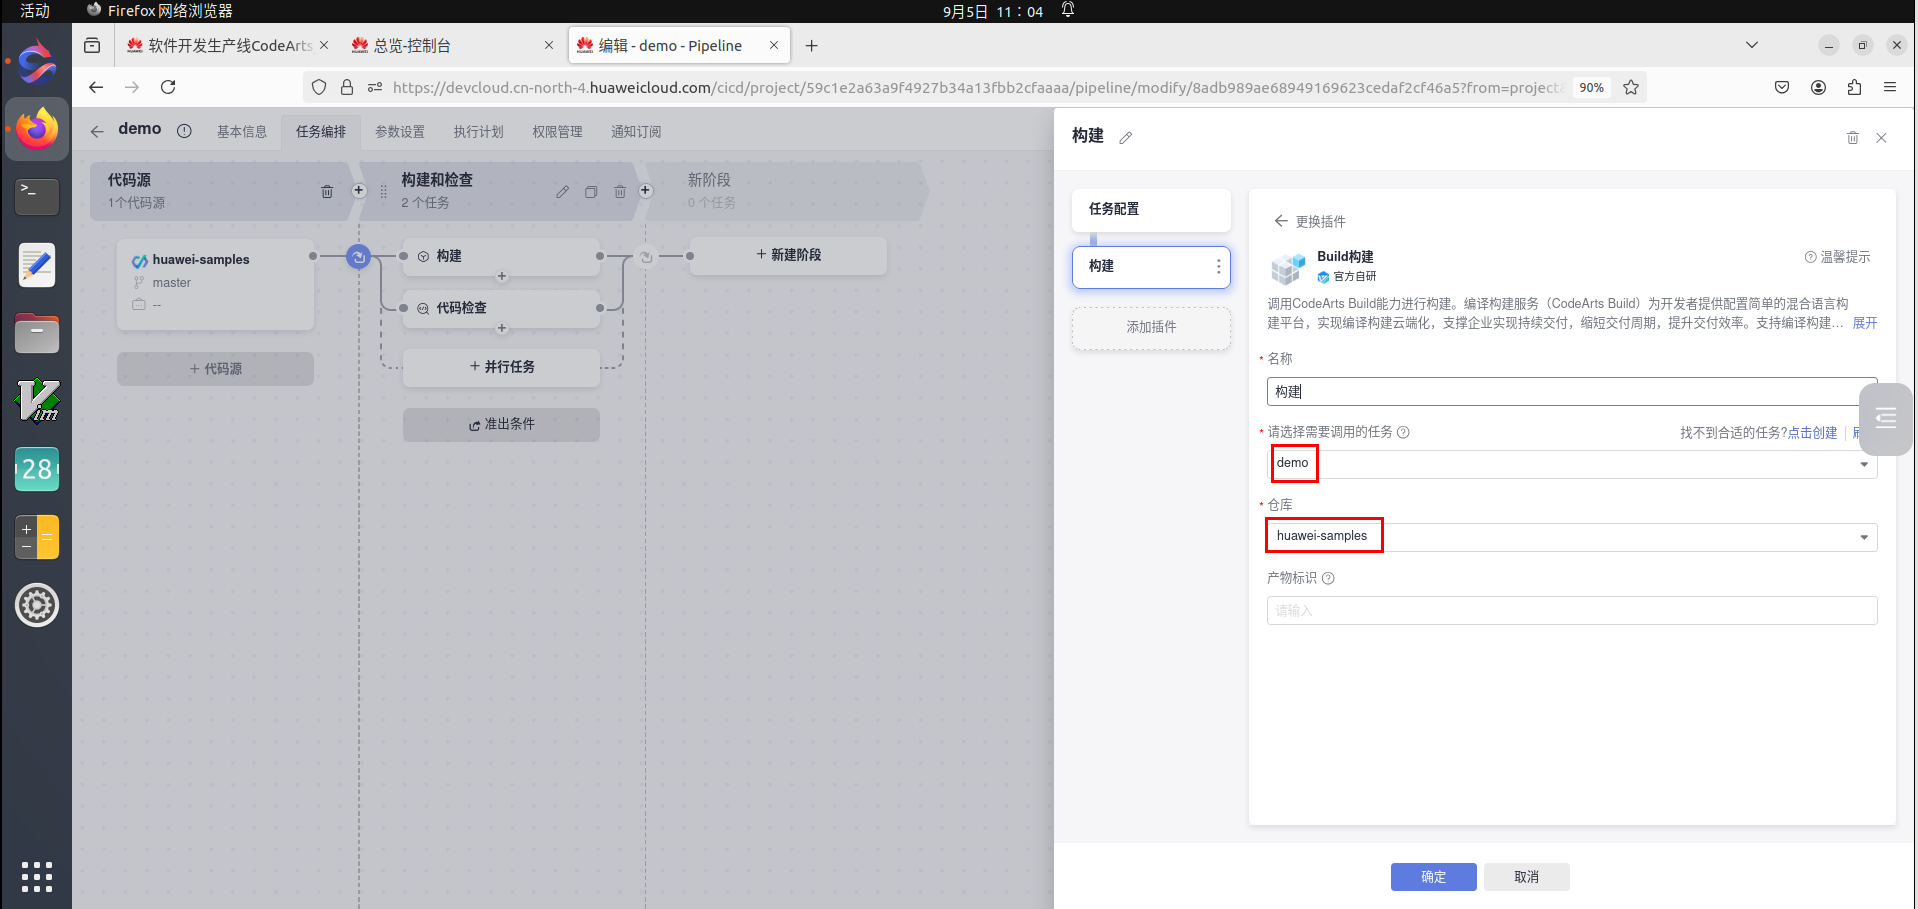This screenshot has height=909, width=1918.
Task: Click the 90% zoom indicator in the address bar
Action: coord(1591,88)
